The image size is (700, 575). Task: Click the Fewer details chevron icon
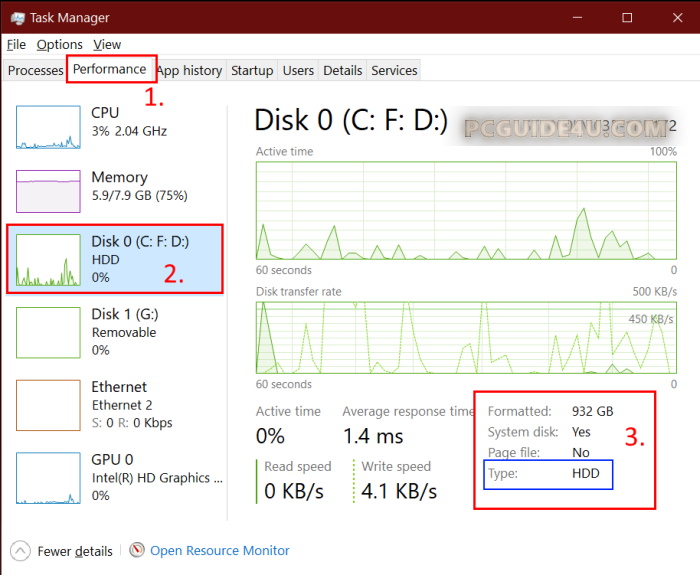click(20, 550)
